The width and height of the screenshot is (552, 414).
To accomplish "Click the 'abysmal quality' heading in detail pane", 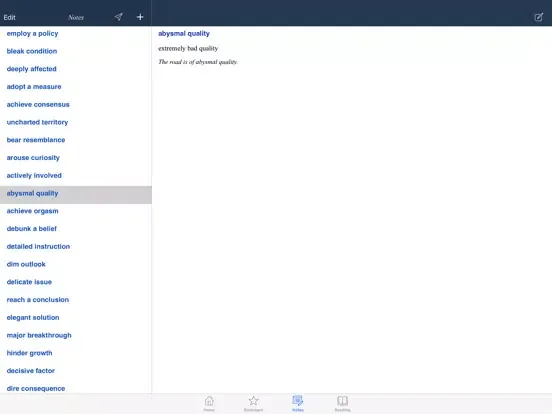I will (x=184, y=33).
